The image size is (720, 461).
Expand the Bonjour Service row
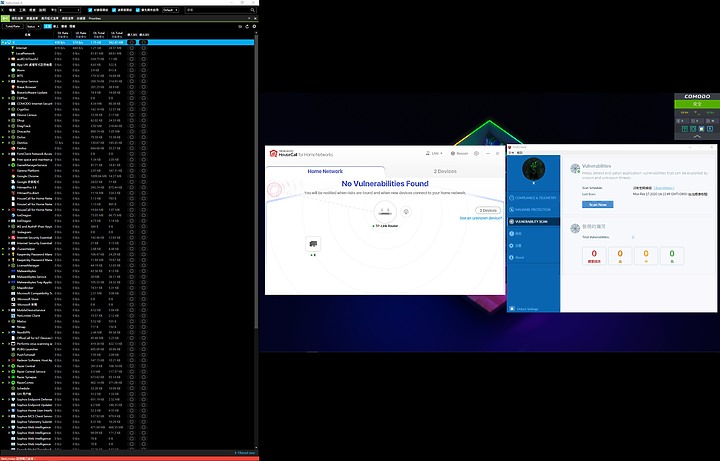(x=9, y=81)
